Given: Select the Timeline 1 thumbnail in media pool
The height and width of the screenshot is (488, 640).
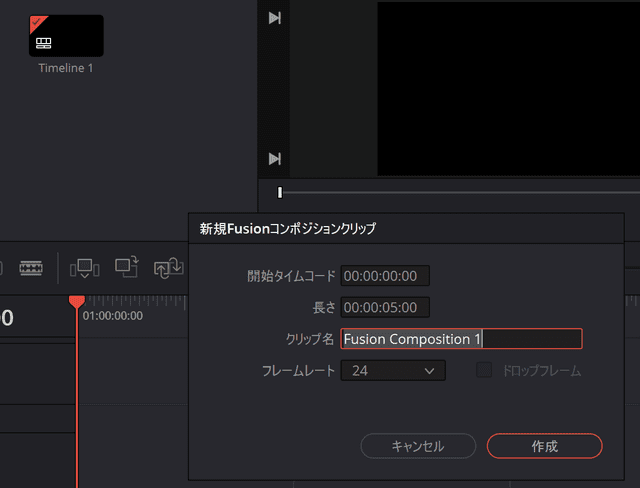Looking at the screenshot, I should coord(66,36).
